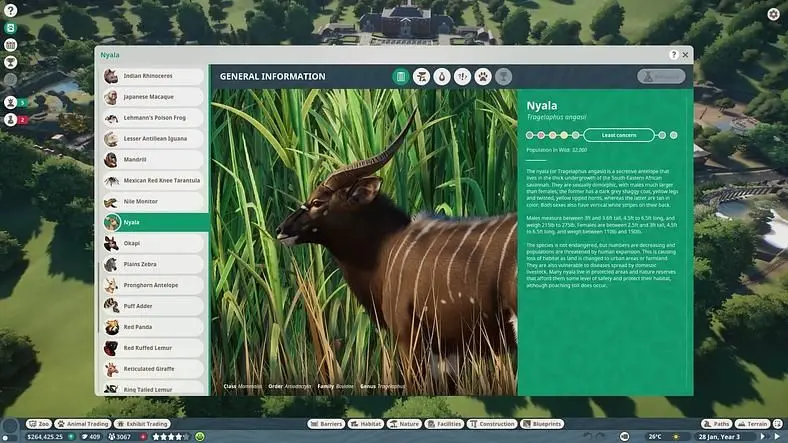
Task: Select Japanese Macaque in the animal list
Action: (153, 97)
